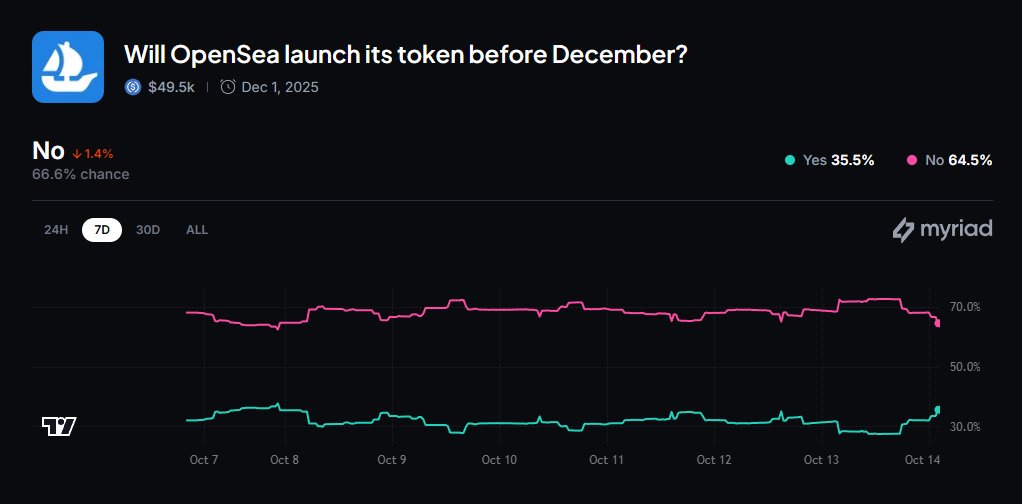Click the Yes 35.5% legend label
Image resolution: width=1022 pixels, height=504 pixels.
pos(838,160)
